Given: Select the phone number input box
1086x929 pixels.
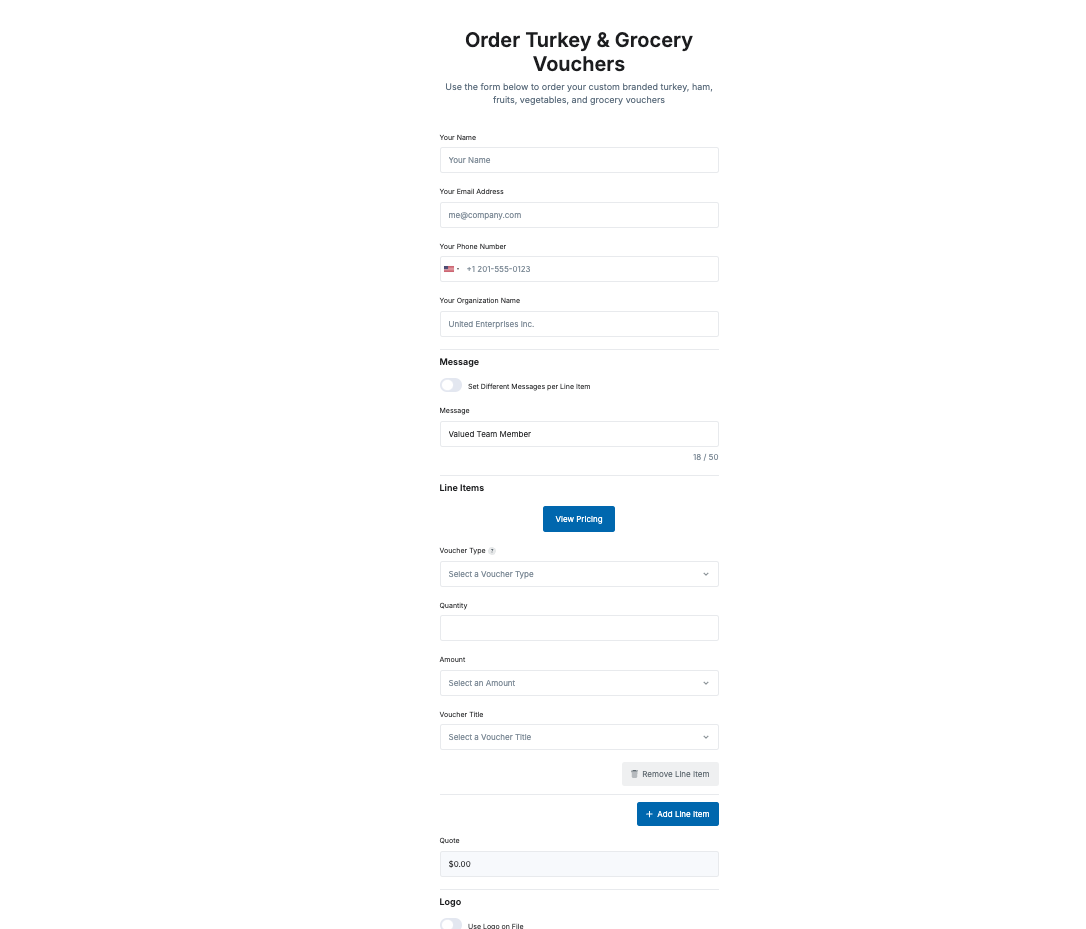Looking at the screenshot, I should point(590,269).
